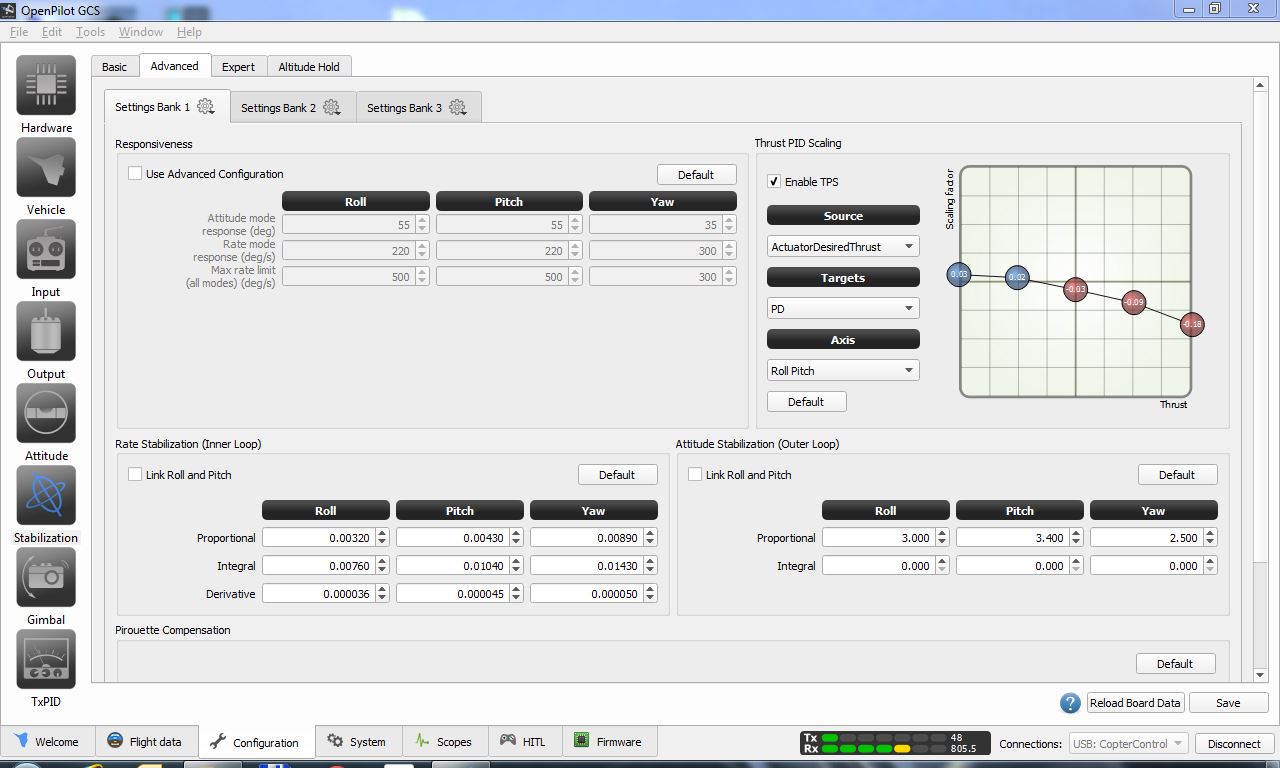Click the vertical scrollbar of settings panel

pos(1260,380)
